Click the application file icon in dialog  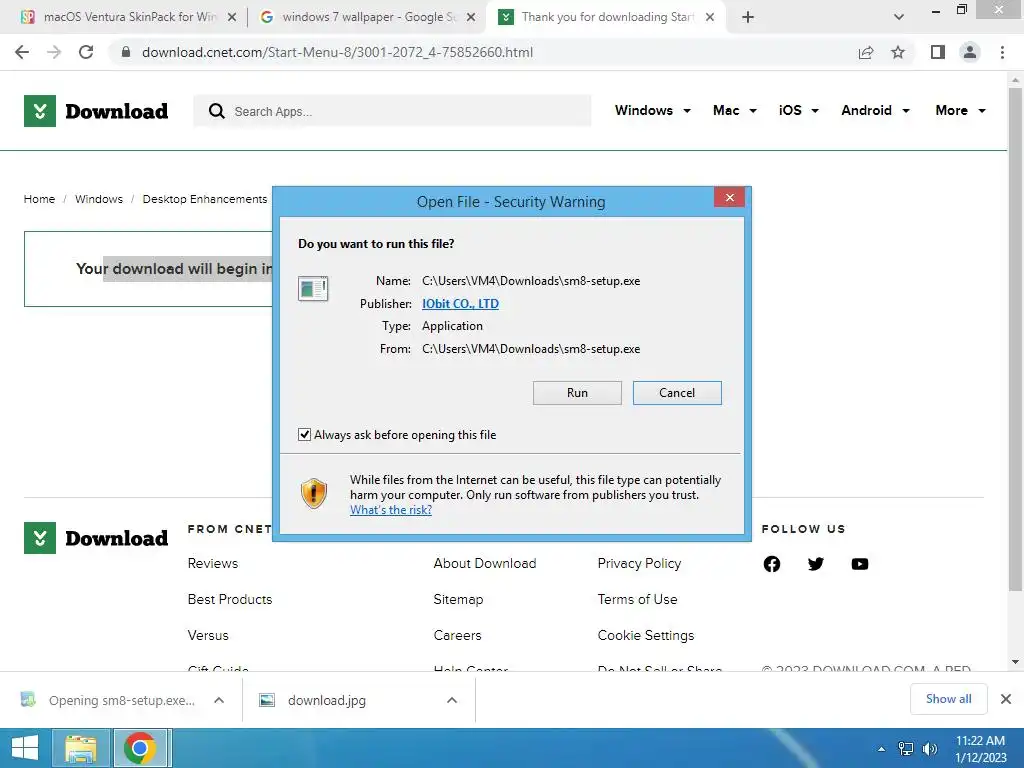[x=313, y=288]
